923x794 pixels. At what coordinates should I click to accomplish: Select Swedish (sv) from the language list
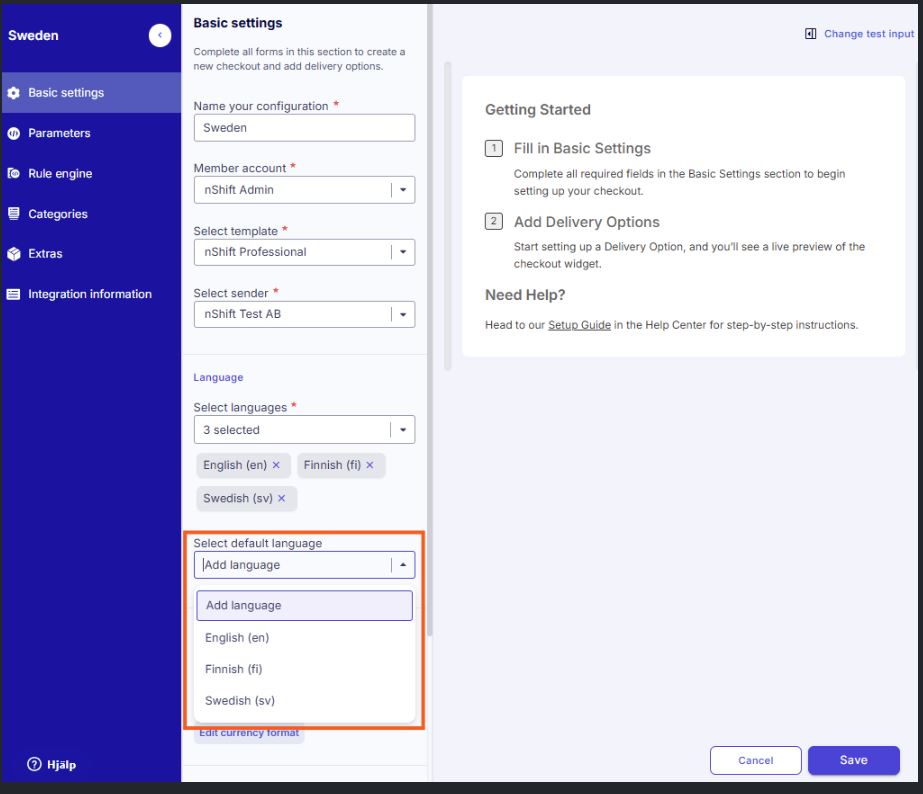[240, 701]
